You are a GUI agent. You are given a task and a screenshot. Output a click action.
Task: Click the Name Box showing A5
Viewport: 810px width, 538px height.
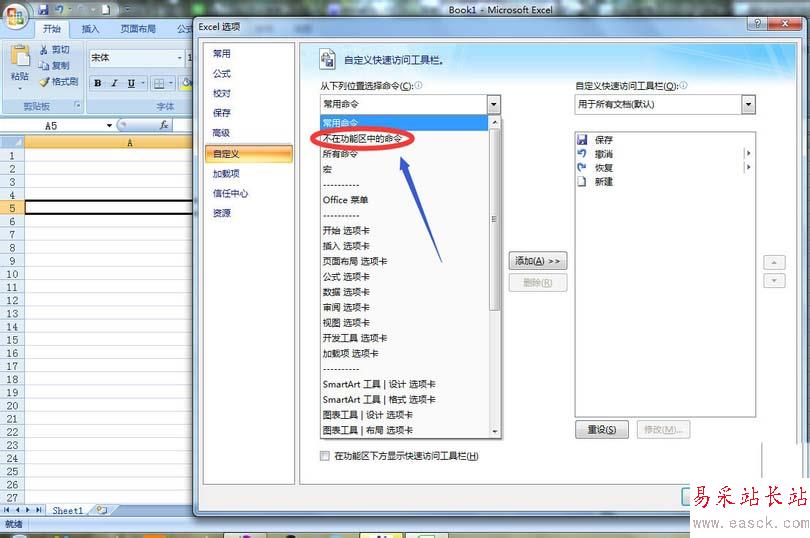[52, 126]
